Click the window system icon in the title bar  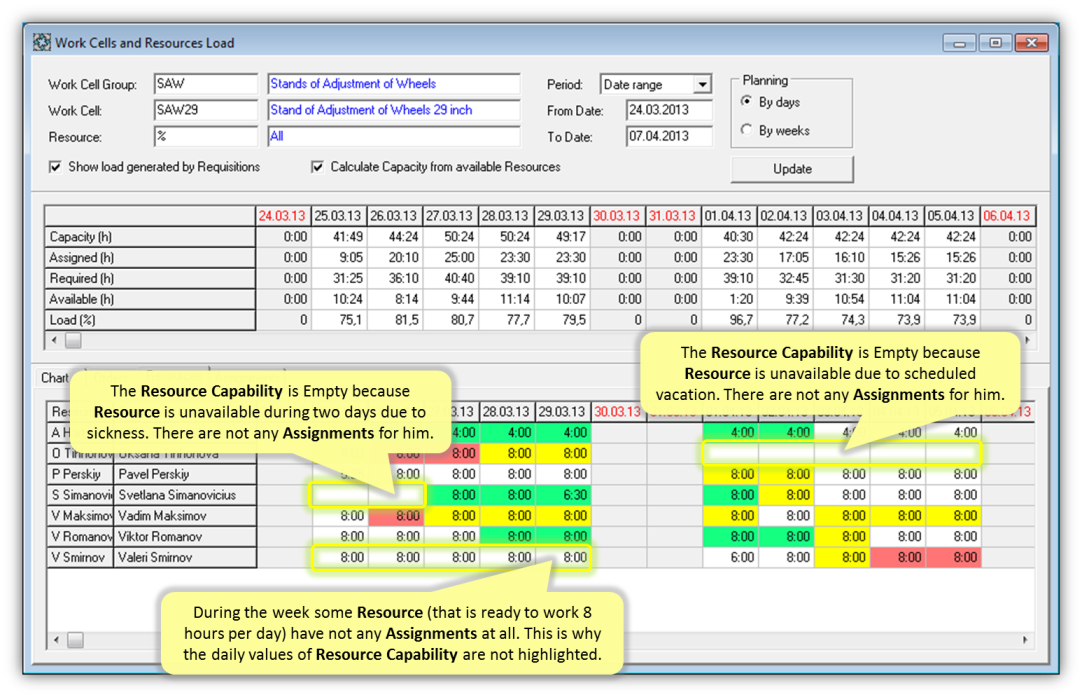(41, 43)
